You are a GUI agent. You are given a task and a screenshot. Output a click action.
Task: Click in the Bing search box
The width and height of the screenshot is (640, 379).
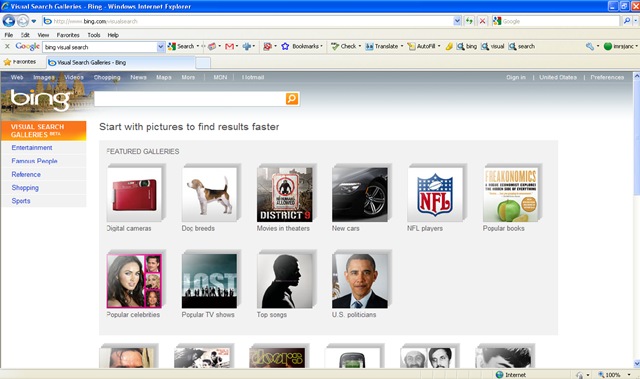pyautogui.click(x=190, y=99)
